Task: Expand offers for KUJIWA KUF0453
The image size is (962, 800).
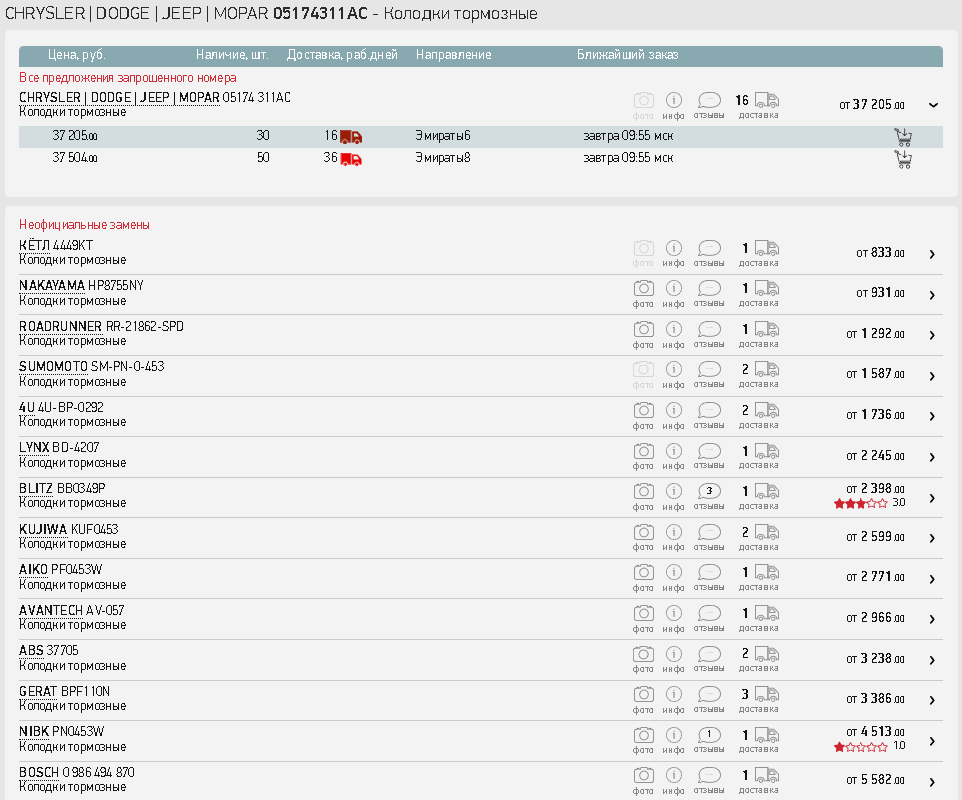Action: pos(932,538)
